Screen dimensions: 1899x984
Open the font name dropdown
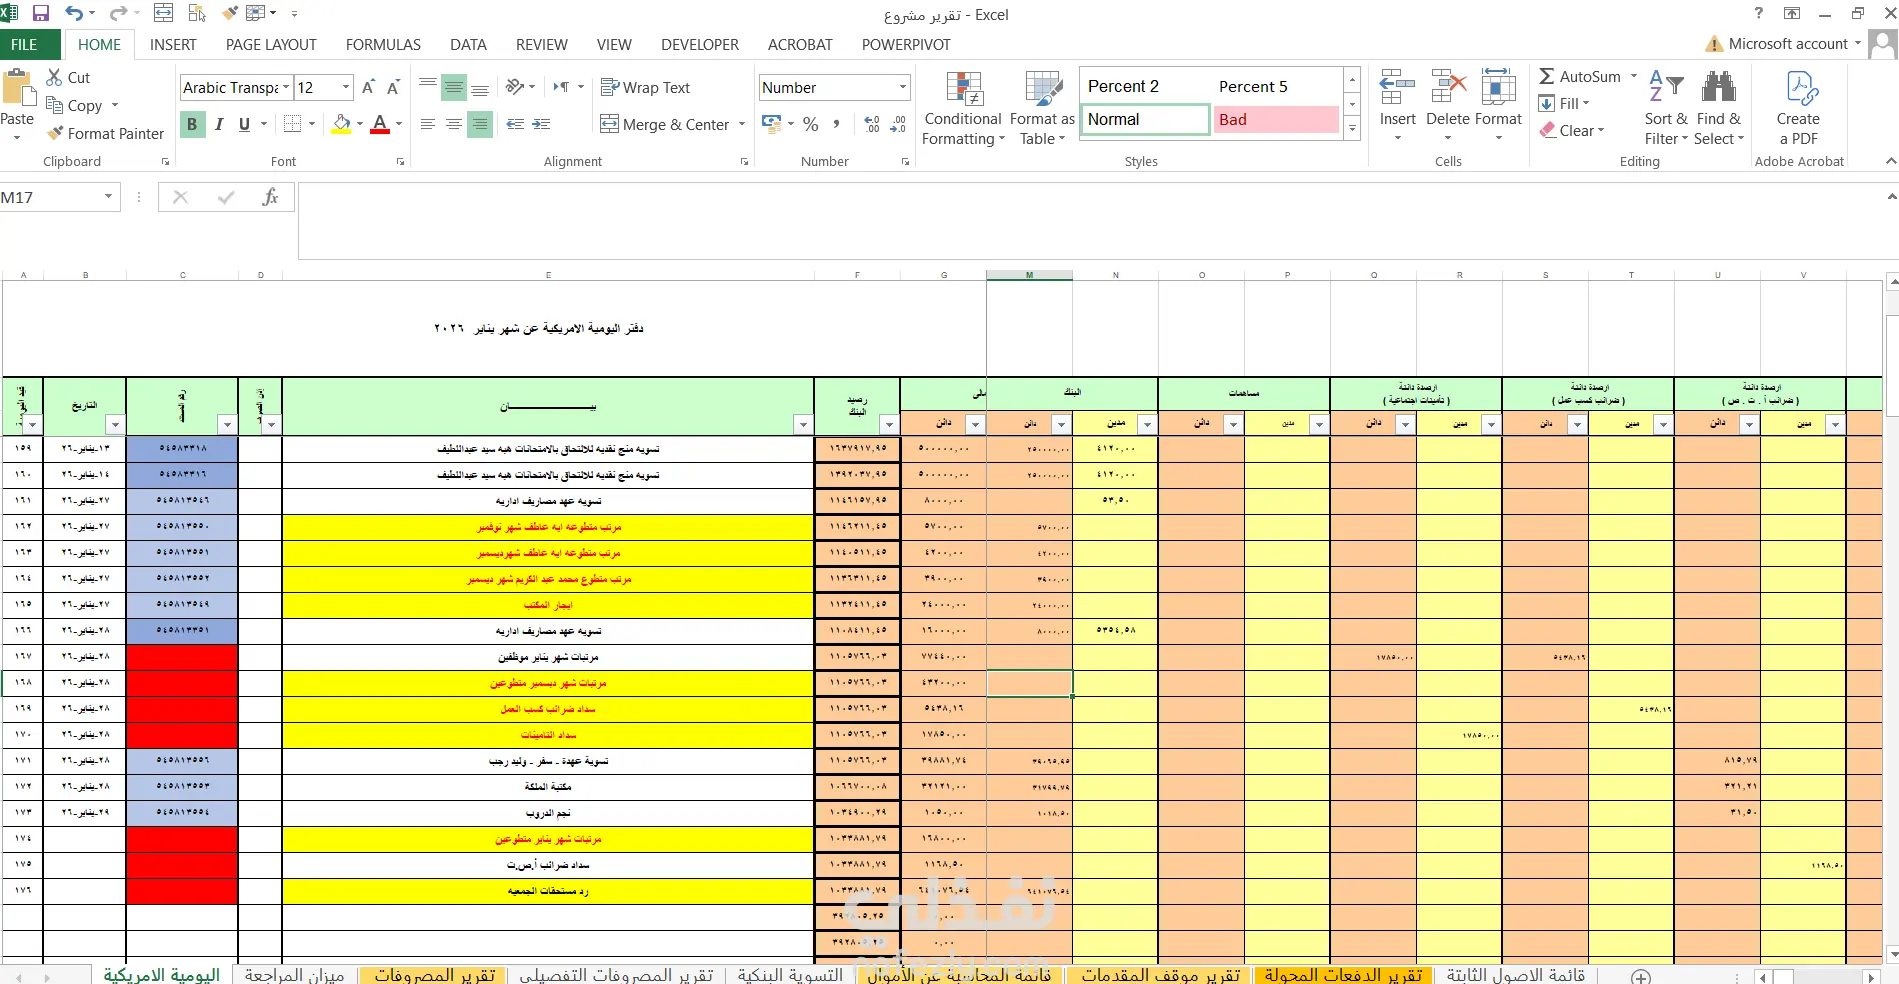(x=286, y=88)
